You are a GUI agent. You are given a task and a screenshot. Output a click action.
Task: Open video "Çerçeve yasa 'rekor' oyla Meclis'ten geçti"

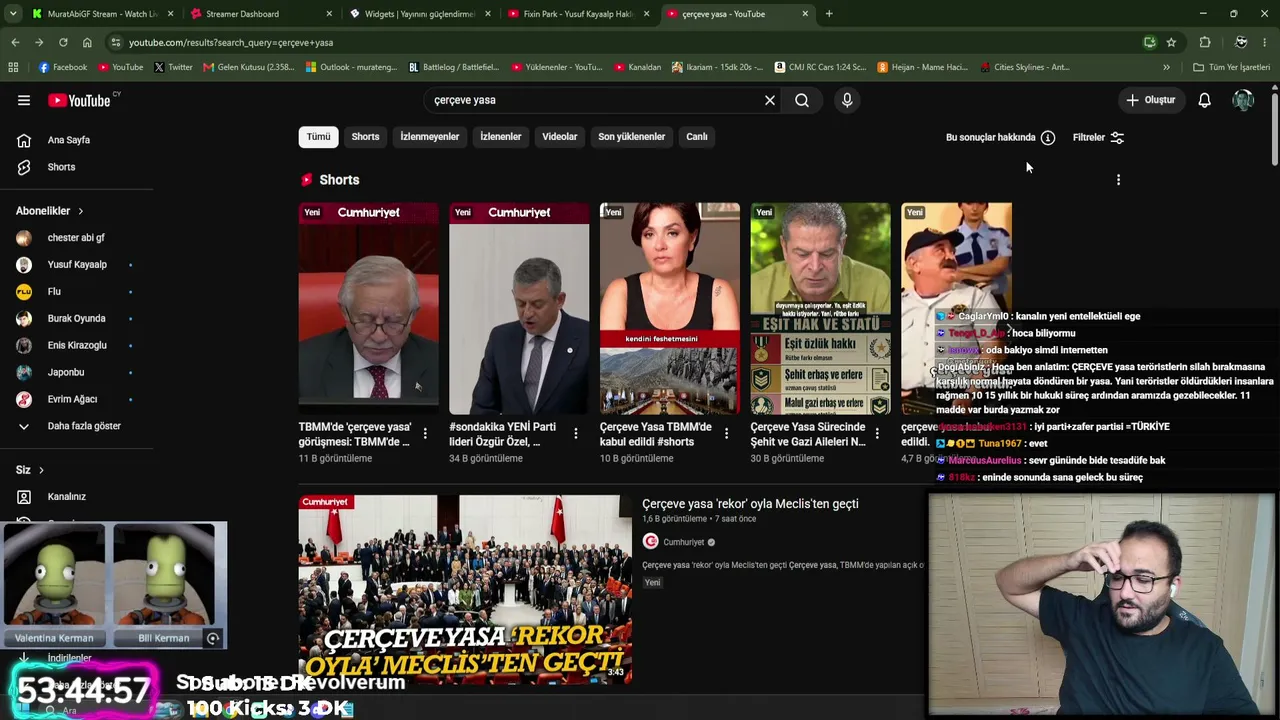pyautogui.click(x=750, y=504)
